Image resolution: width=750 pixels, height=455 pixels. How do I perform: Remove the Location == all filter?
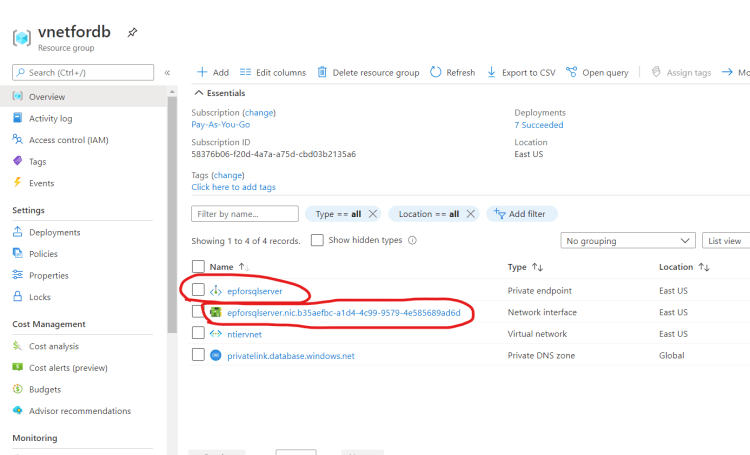click(471, 214)
